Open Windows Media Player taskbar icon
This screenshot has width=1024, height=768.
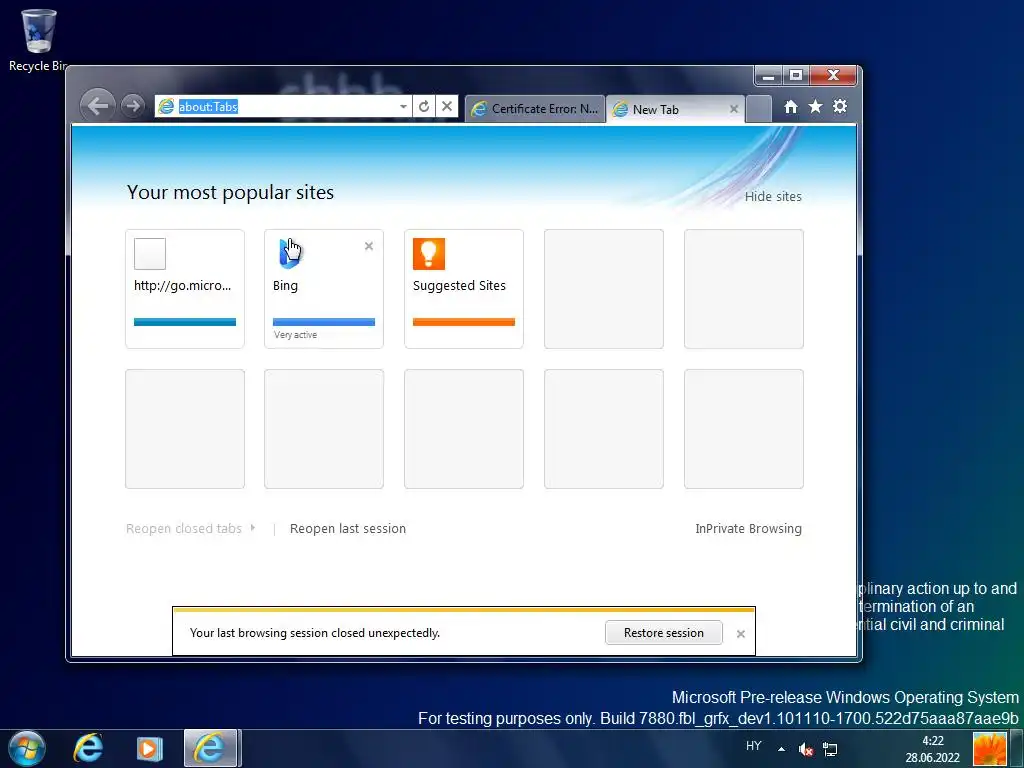tap(150, 748)
